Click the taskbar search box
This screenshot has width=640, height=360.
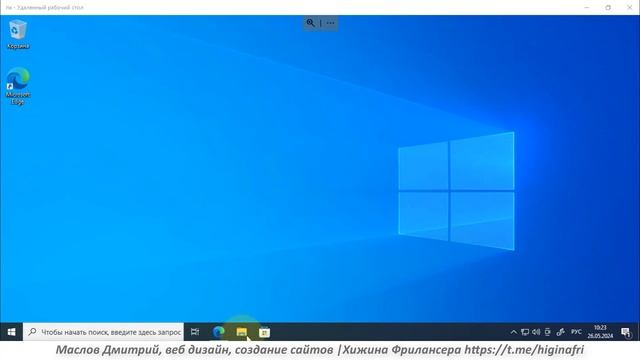(104, 332)
